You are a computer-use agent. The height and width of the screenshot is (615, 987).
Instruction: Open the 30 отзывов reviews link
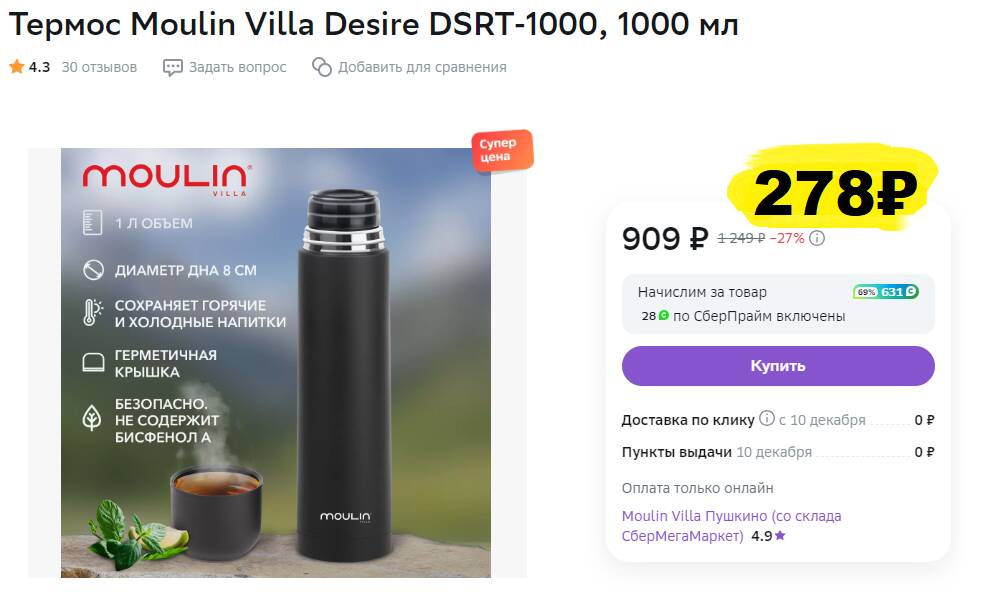(x=99, y=67)
